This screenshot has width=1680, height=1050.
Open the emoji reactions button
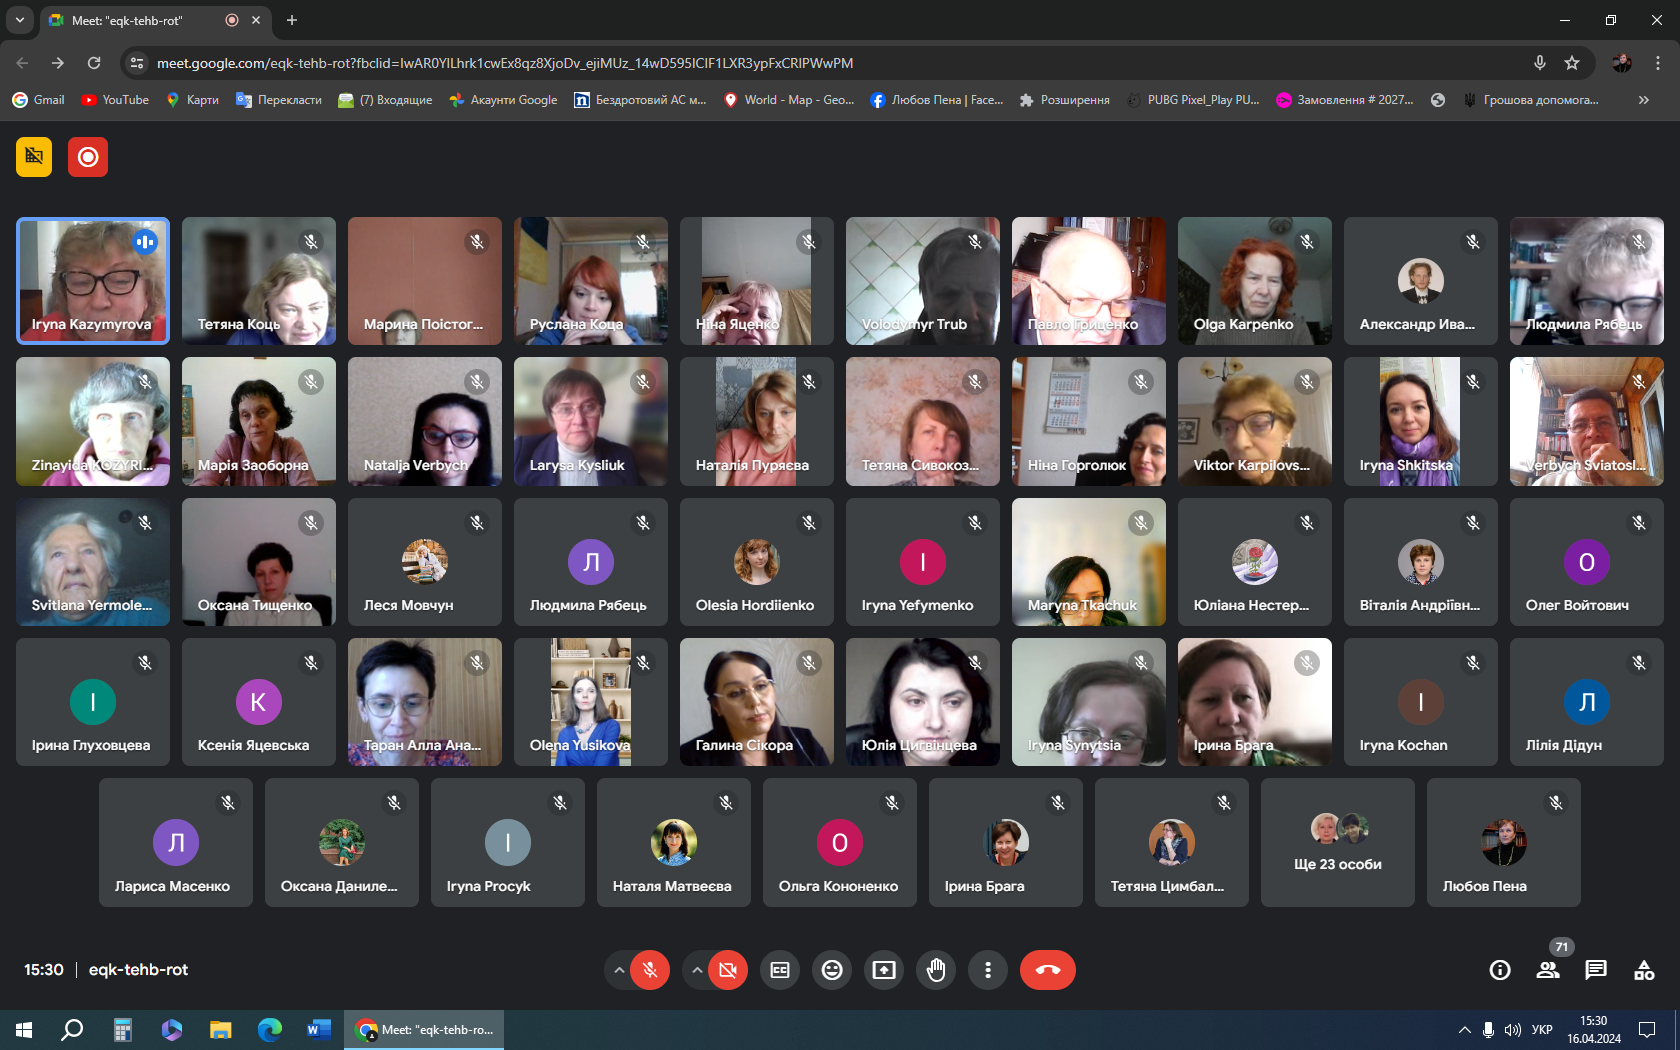pos(832,970)
